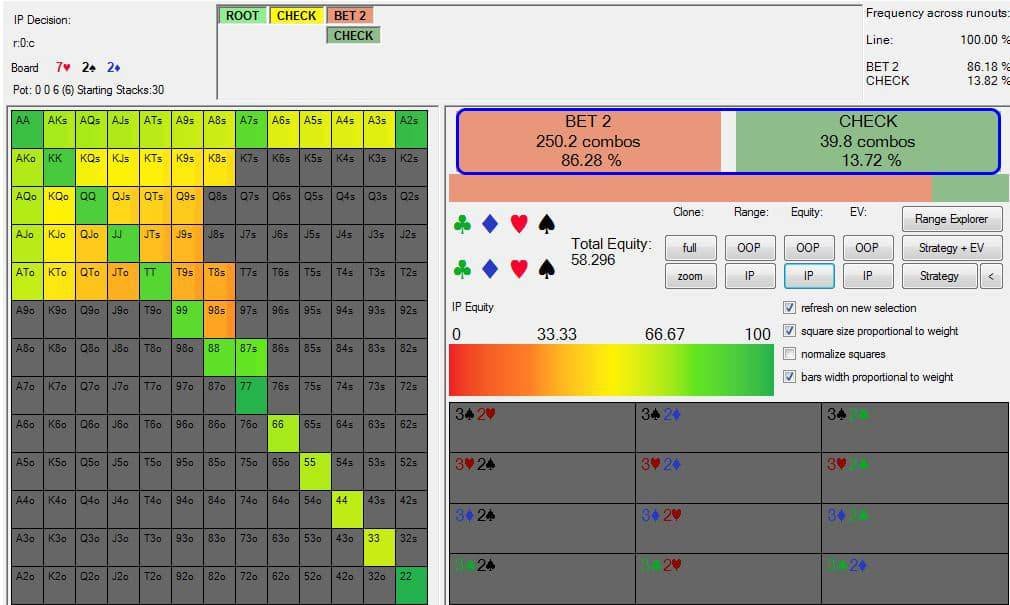
Task: Select the heart icon in the lower suit row
Action: click(518, 269)
